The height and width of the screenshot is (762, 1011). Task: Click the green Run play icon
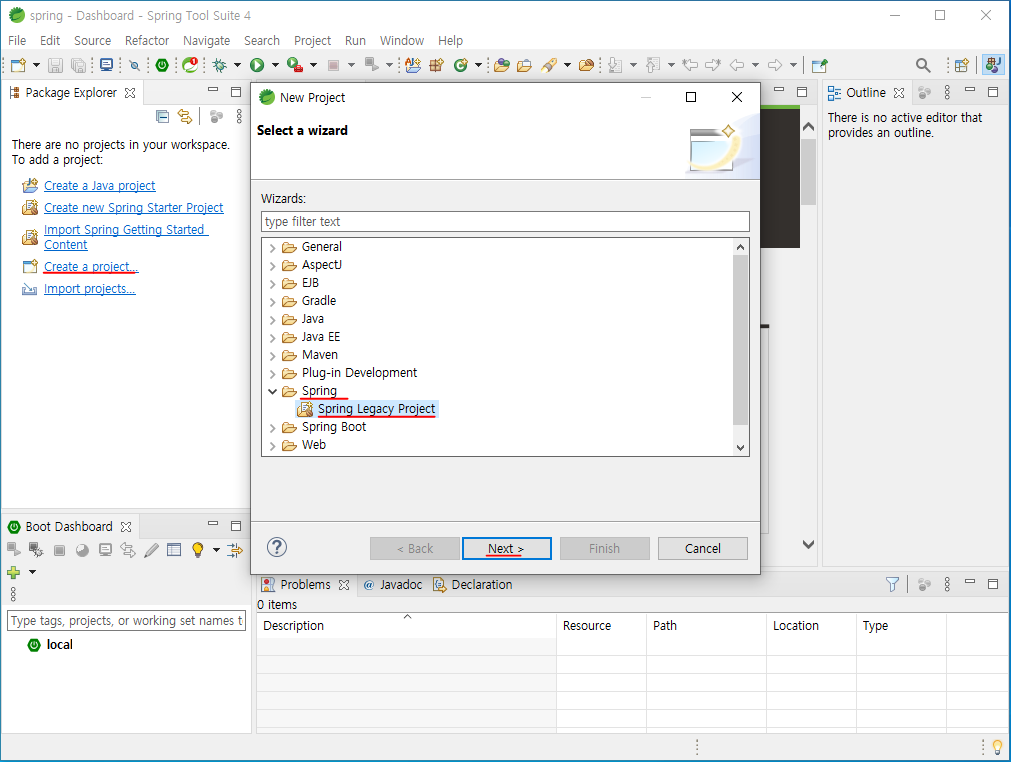tap(257, 65)
